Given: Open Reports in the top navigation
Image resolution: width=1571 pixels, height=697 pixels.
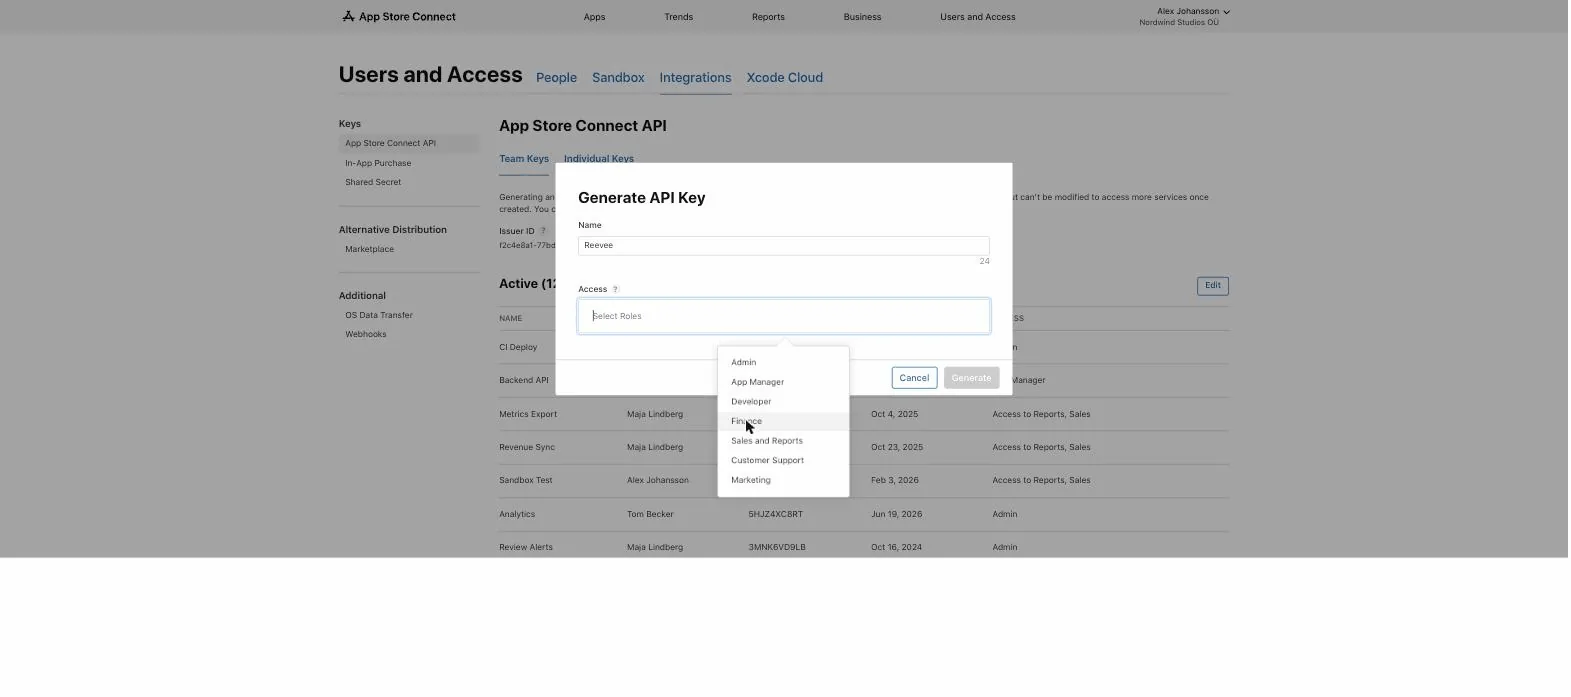Looking at the screenshot, I should (x=768, y=17).
